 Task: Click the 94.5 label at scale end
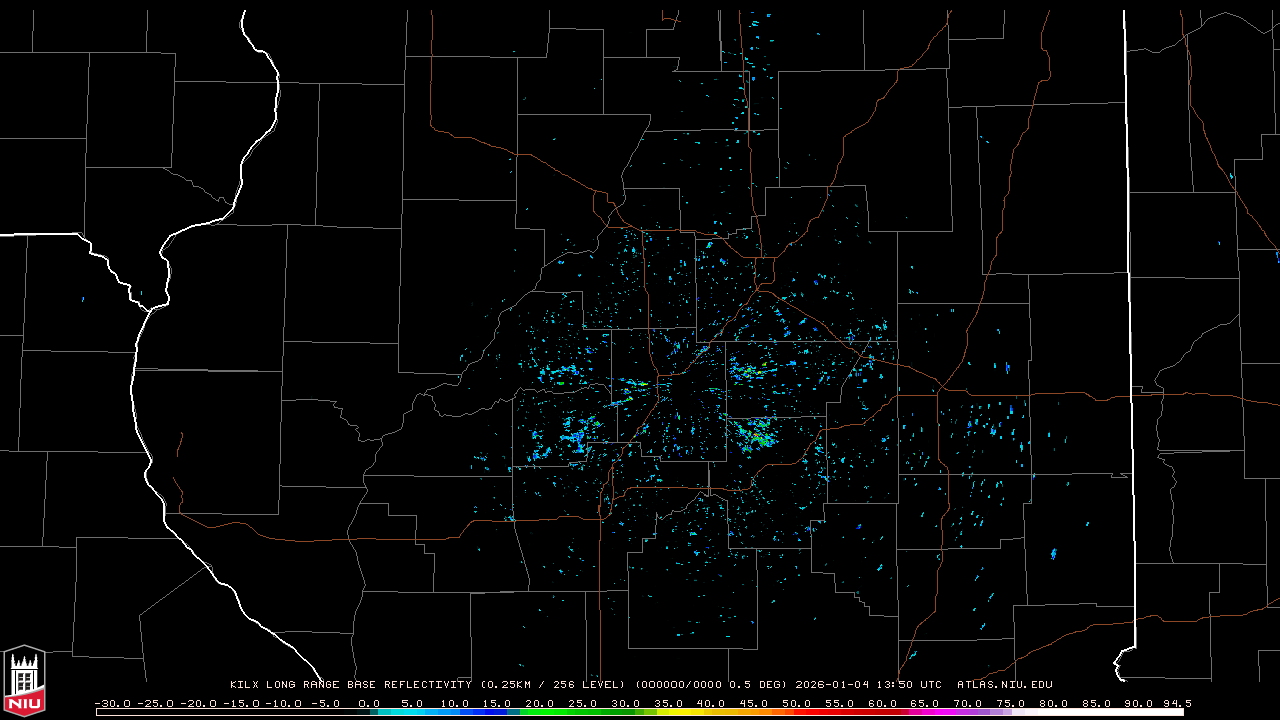(x=1177, y=703)
